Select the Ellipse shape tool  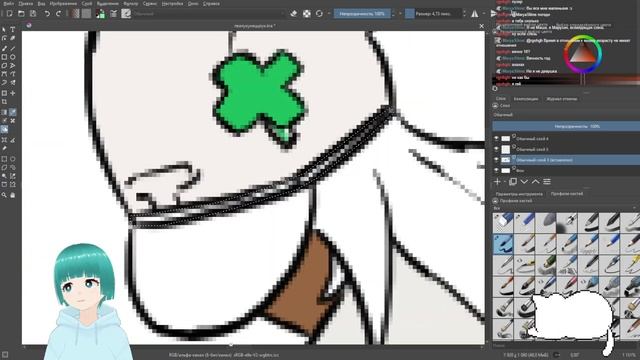[x=13, y=57]
